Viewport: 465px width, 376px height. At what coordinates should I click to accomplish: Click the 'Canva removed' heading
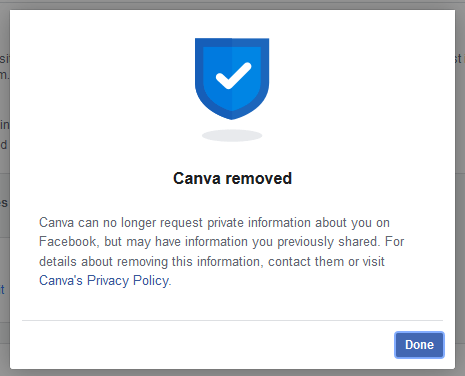click(232, 178)
